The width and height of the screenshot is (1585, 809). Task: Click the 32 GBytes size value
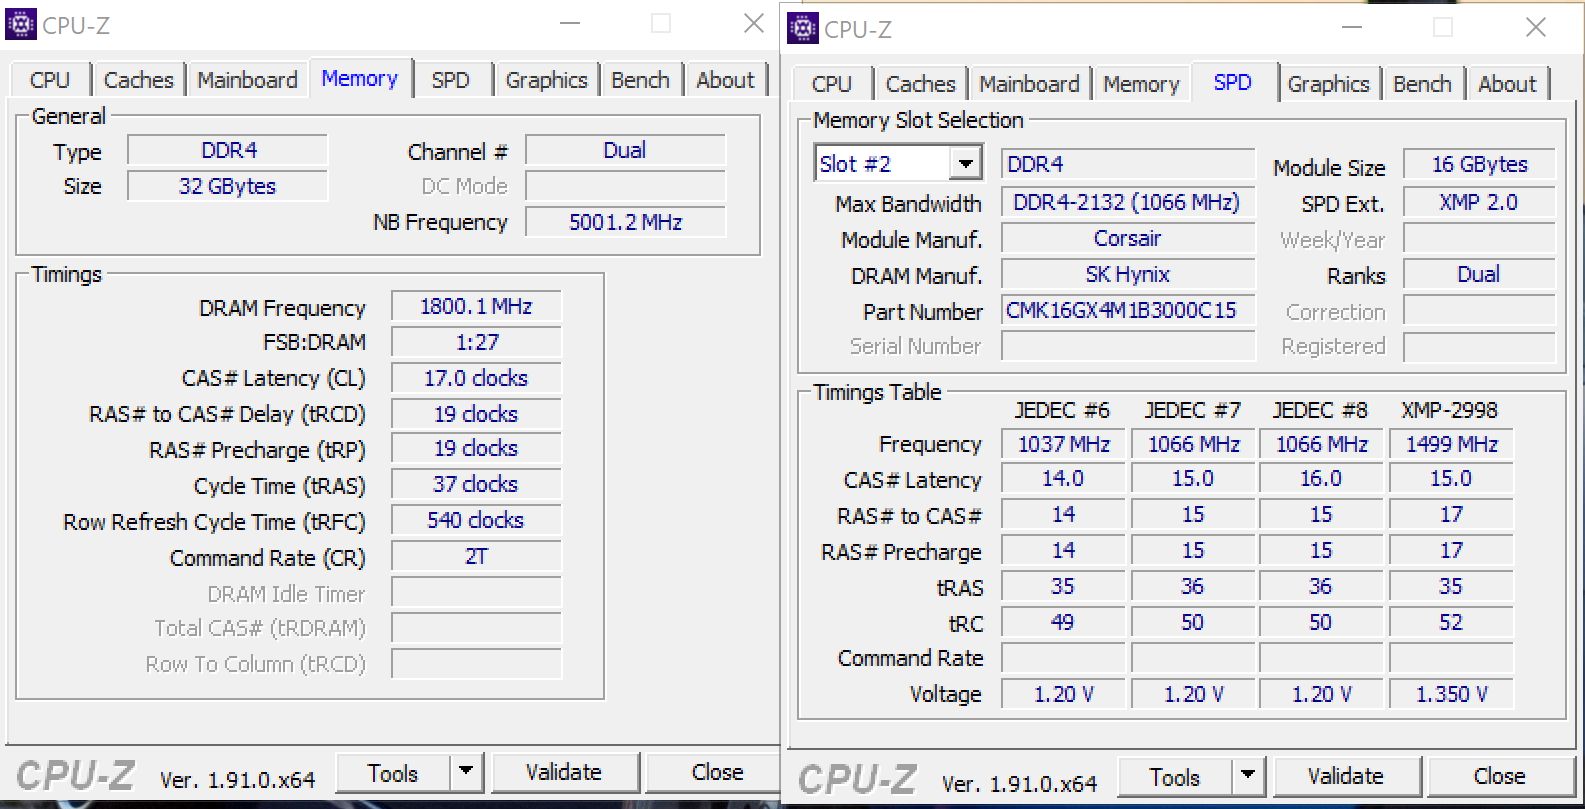[x=228, y=187]
